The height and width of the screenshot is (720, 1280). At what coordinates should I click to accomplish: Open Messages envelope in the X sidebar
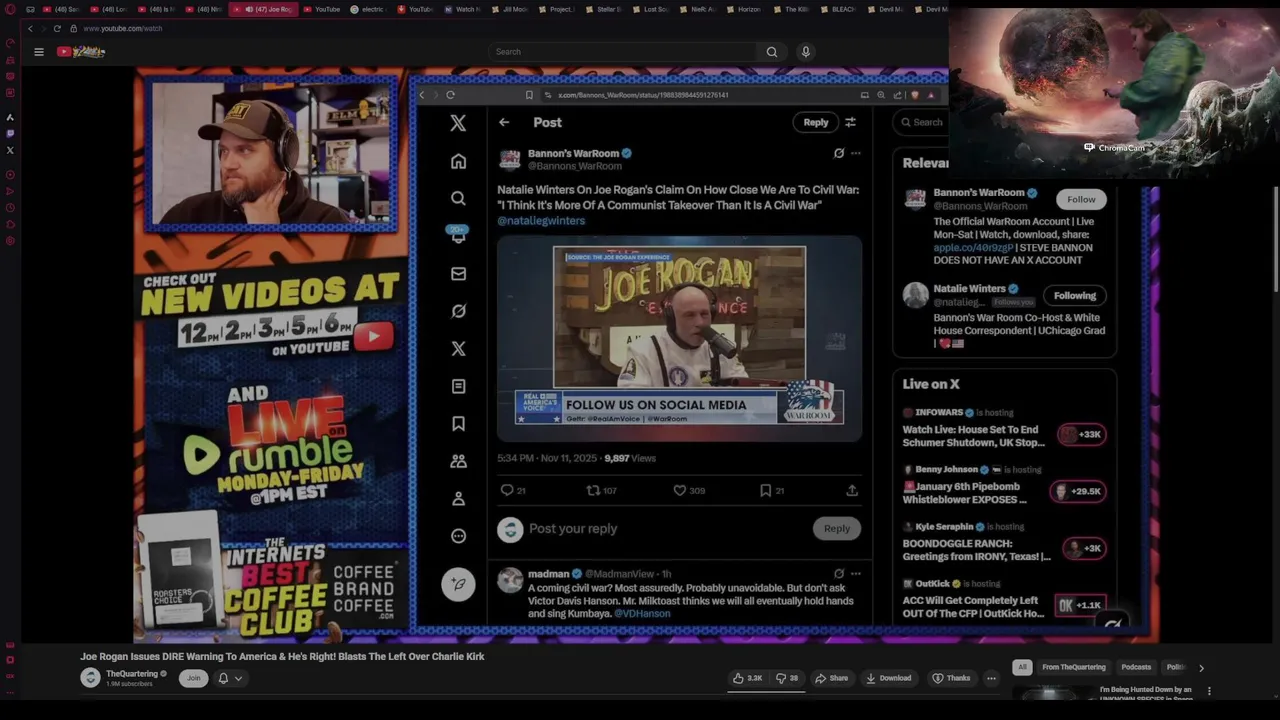(x=458, y=273)
